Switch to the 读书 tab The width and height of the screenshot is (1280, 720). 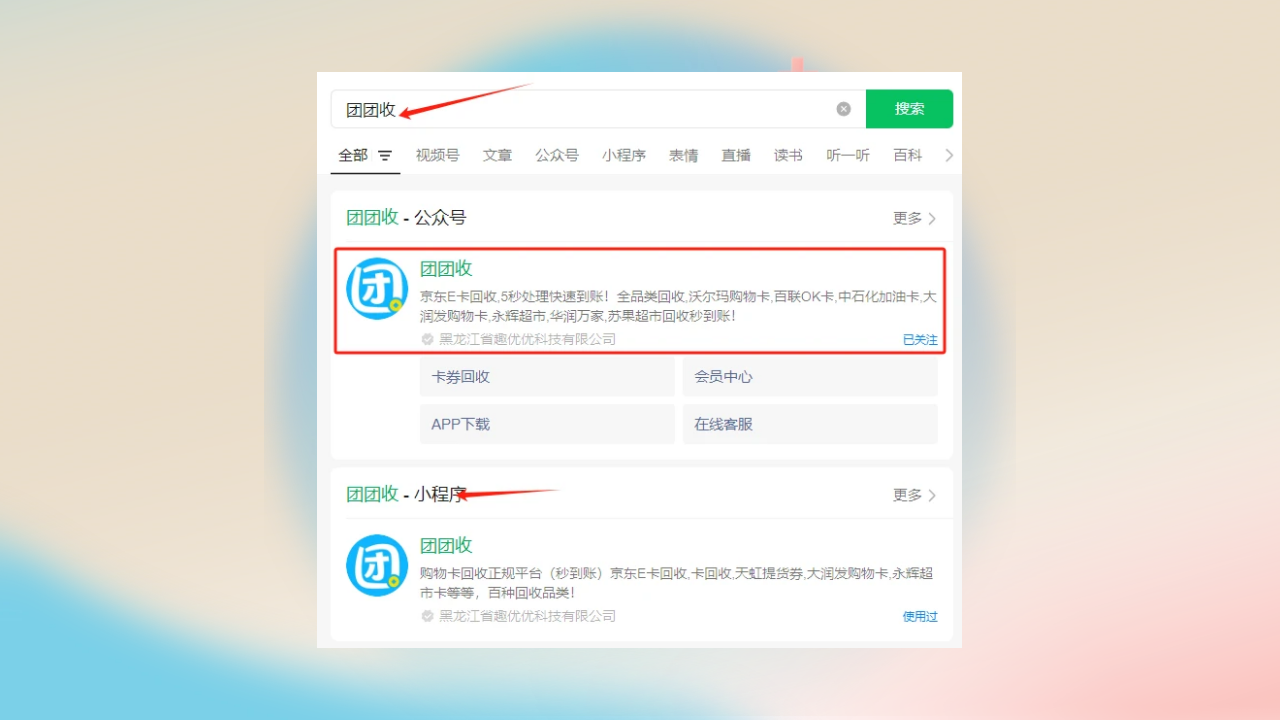point(788,155)
